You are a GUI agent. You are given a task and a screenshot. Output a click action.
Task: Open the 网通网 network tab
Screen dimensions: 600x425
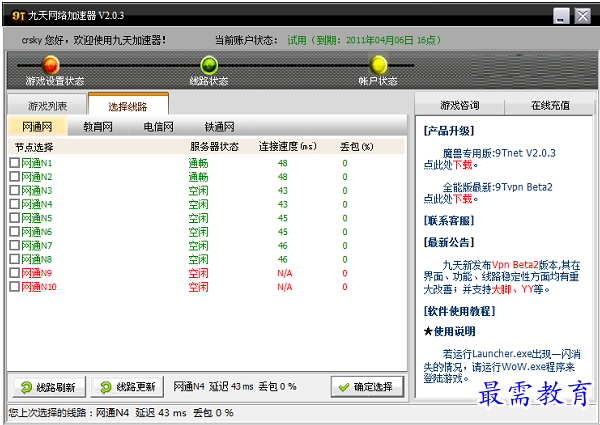coord(37,127)
